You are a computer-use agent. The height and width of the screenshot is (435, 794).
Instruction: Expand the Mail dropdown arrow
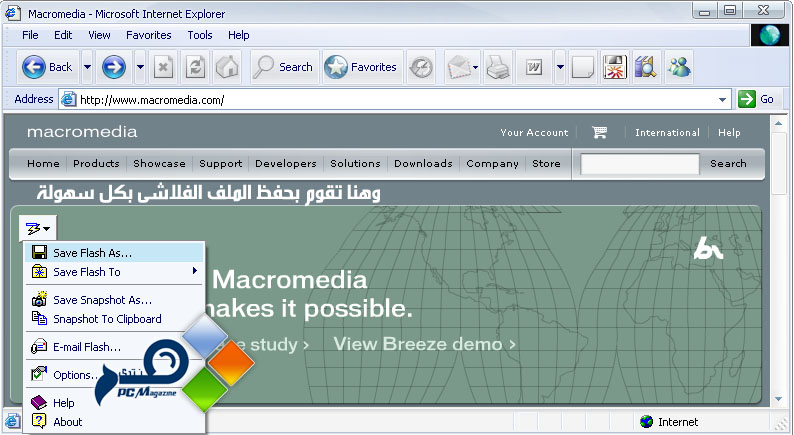(475, 67)
